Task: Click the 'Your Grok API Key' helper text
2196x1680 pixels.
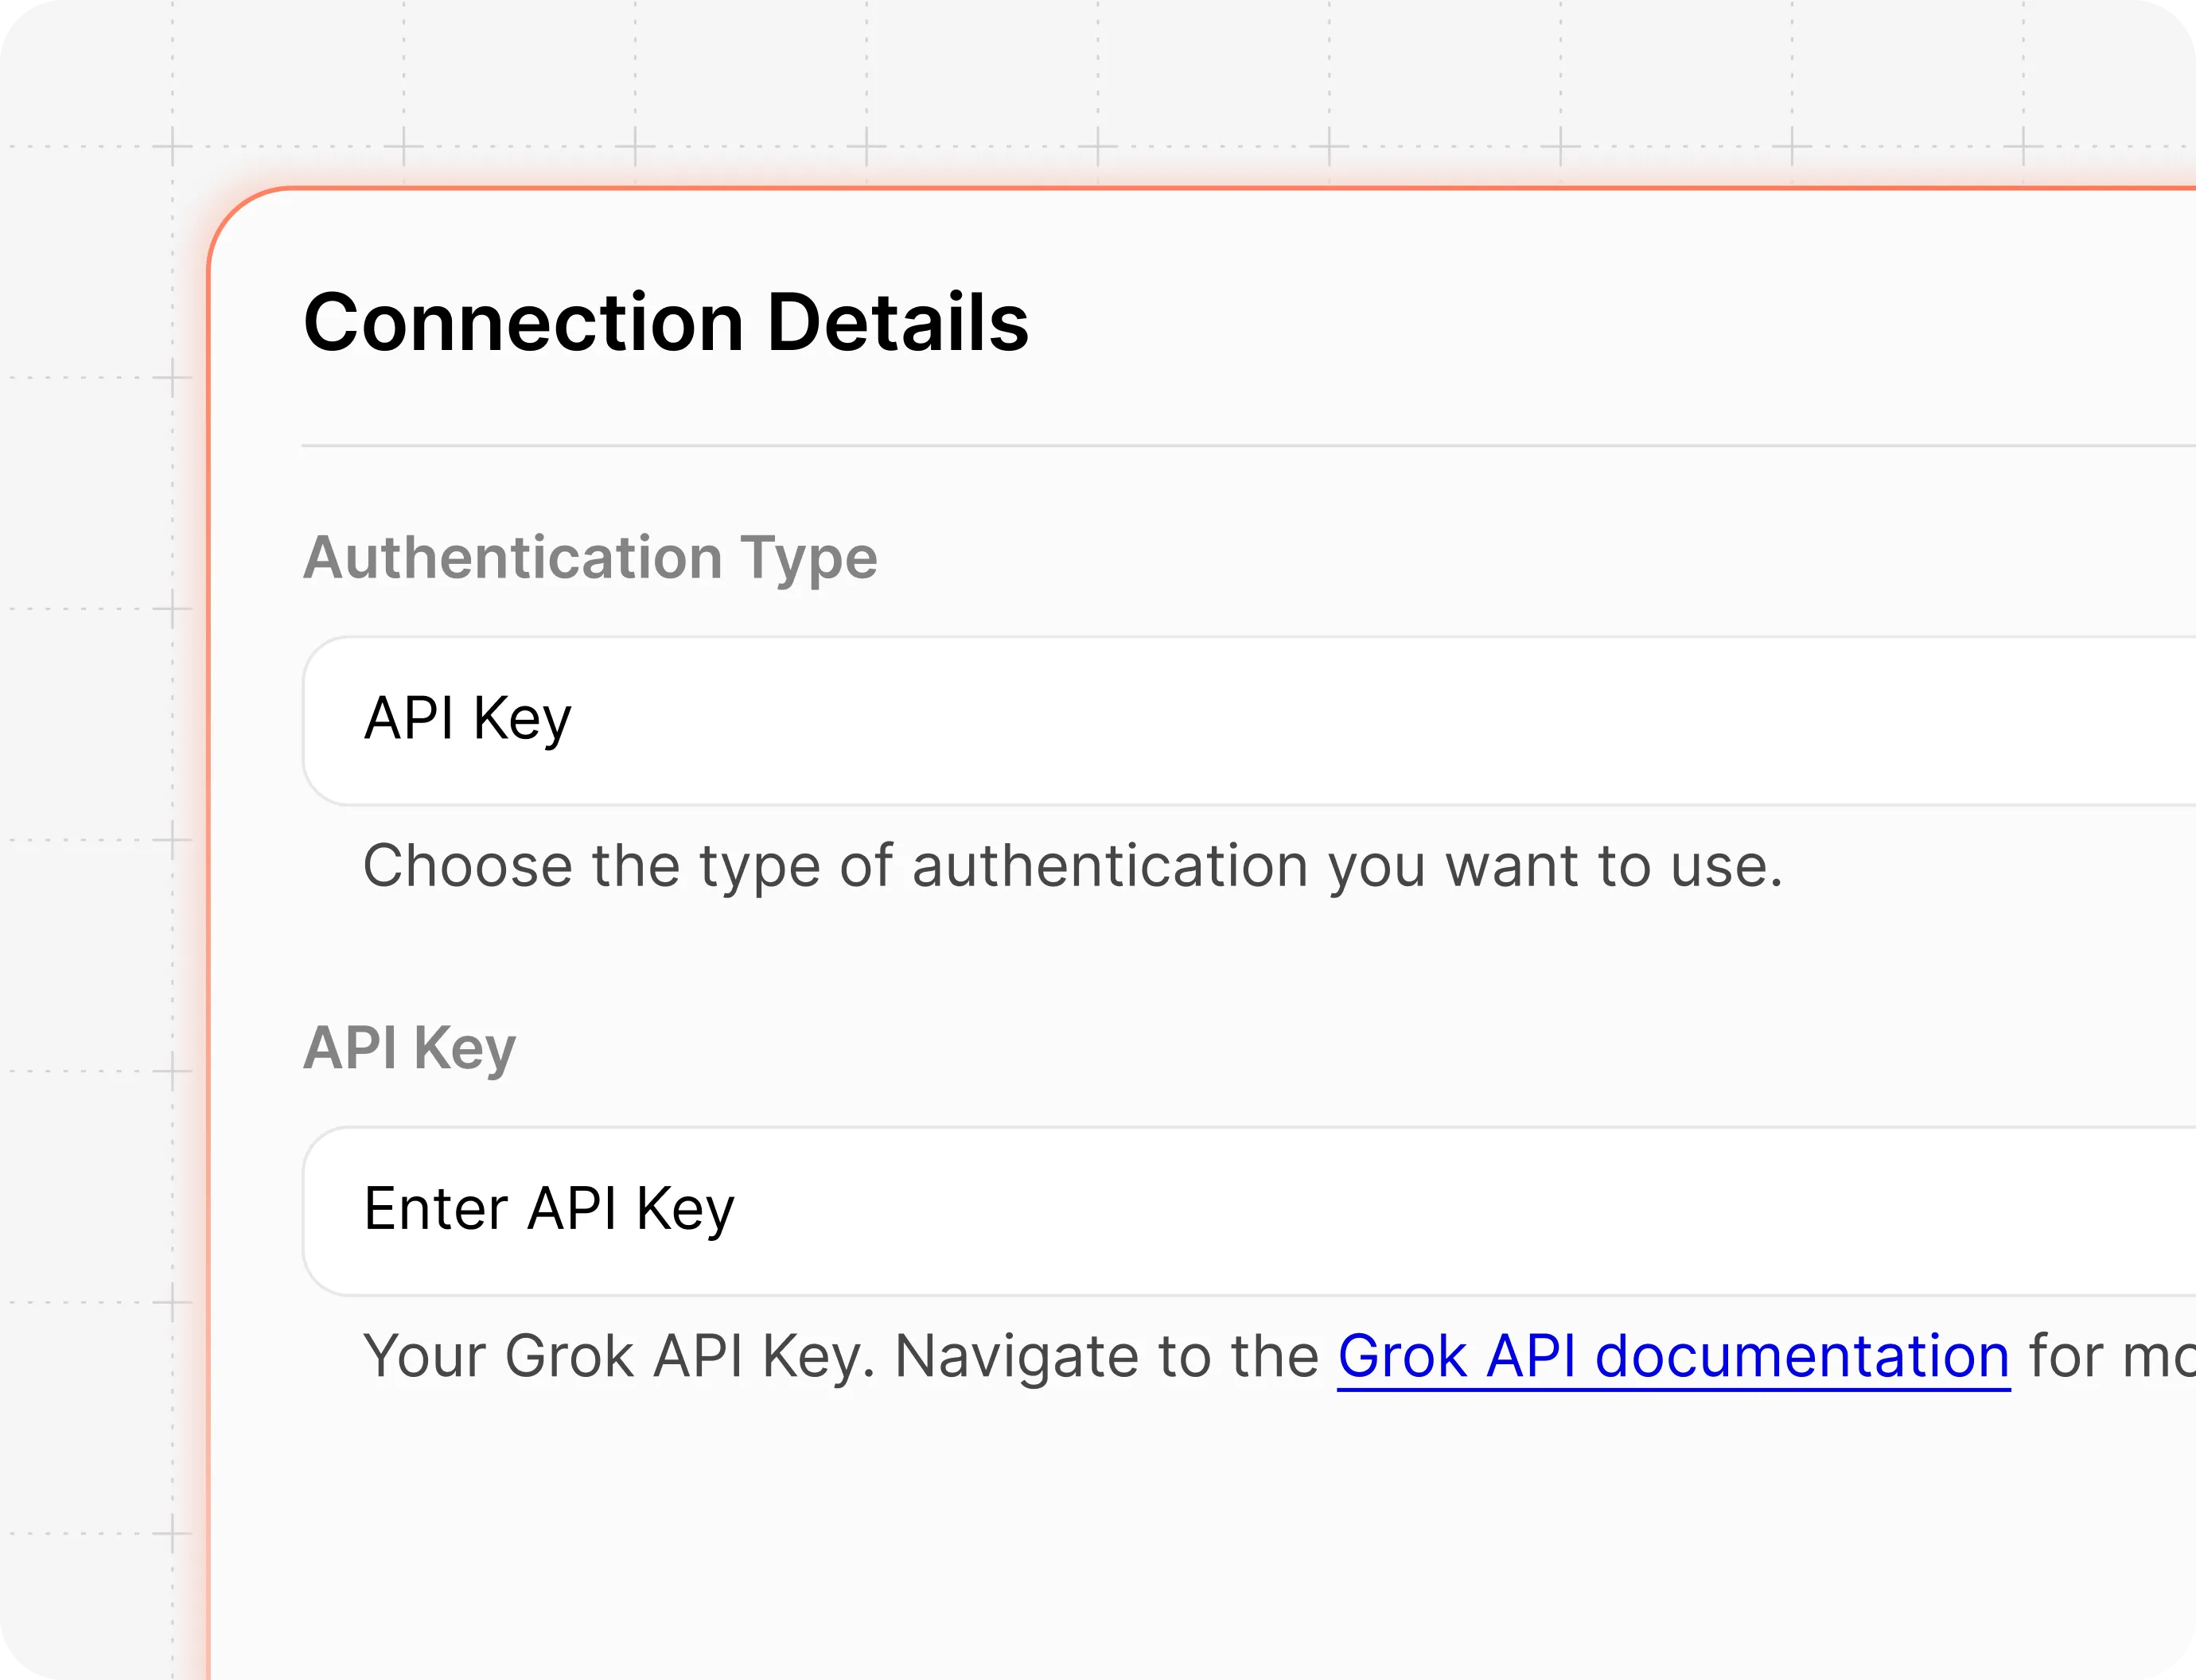Action: (x=620, y=1357)
